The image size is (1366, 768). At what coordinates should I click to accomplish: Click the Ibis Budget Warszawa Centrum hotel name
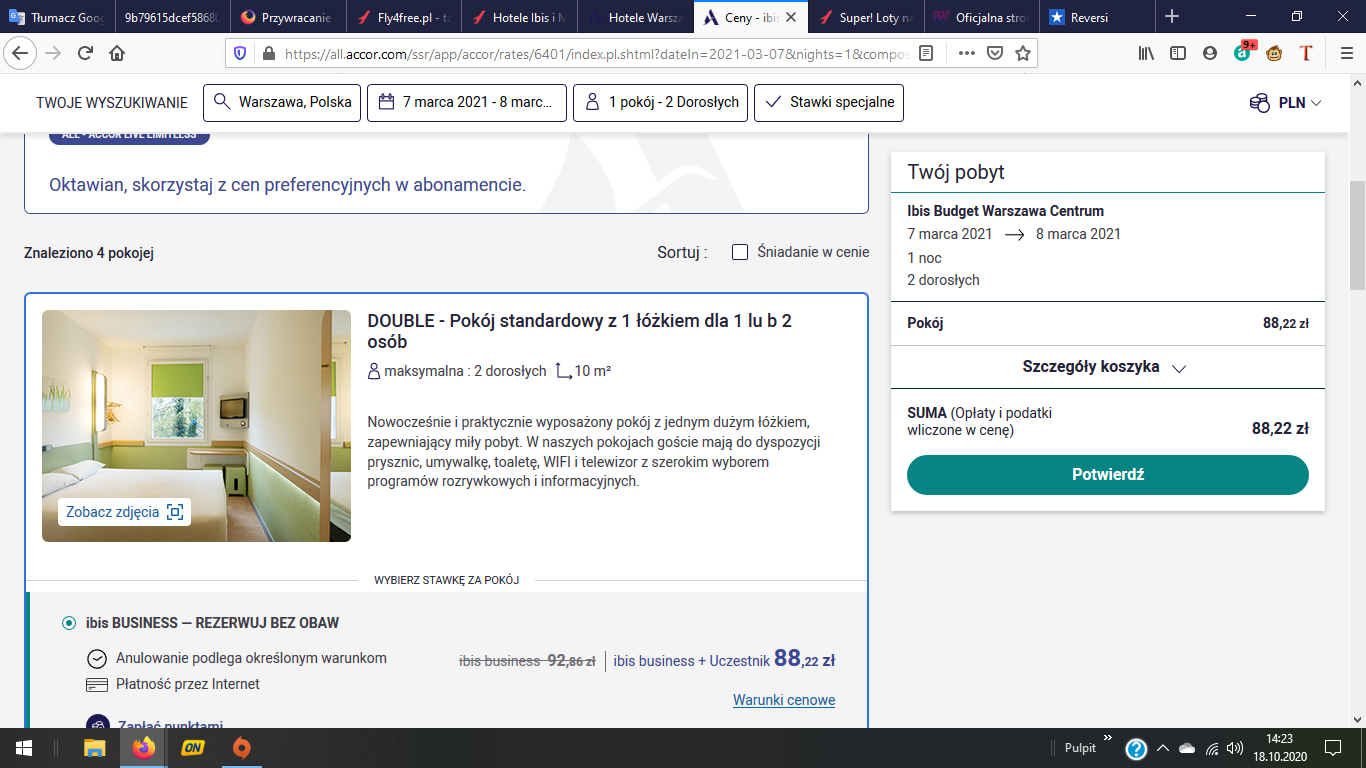tap(1006, 211)
